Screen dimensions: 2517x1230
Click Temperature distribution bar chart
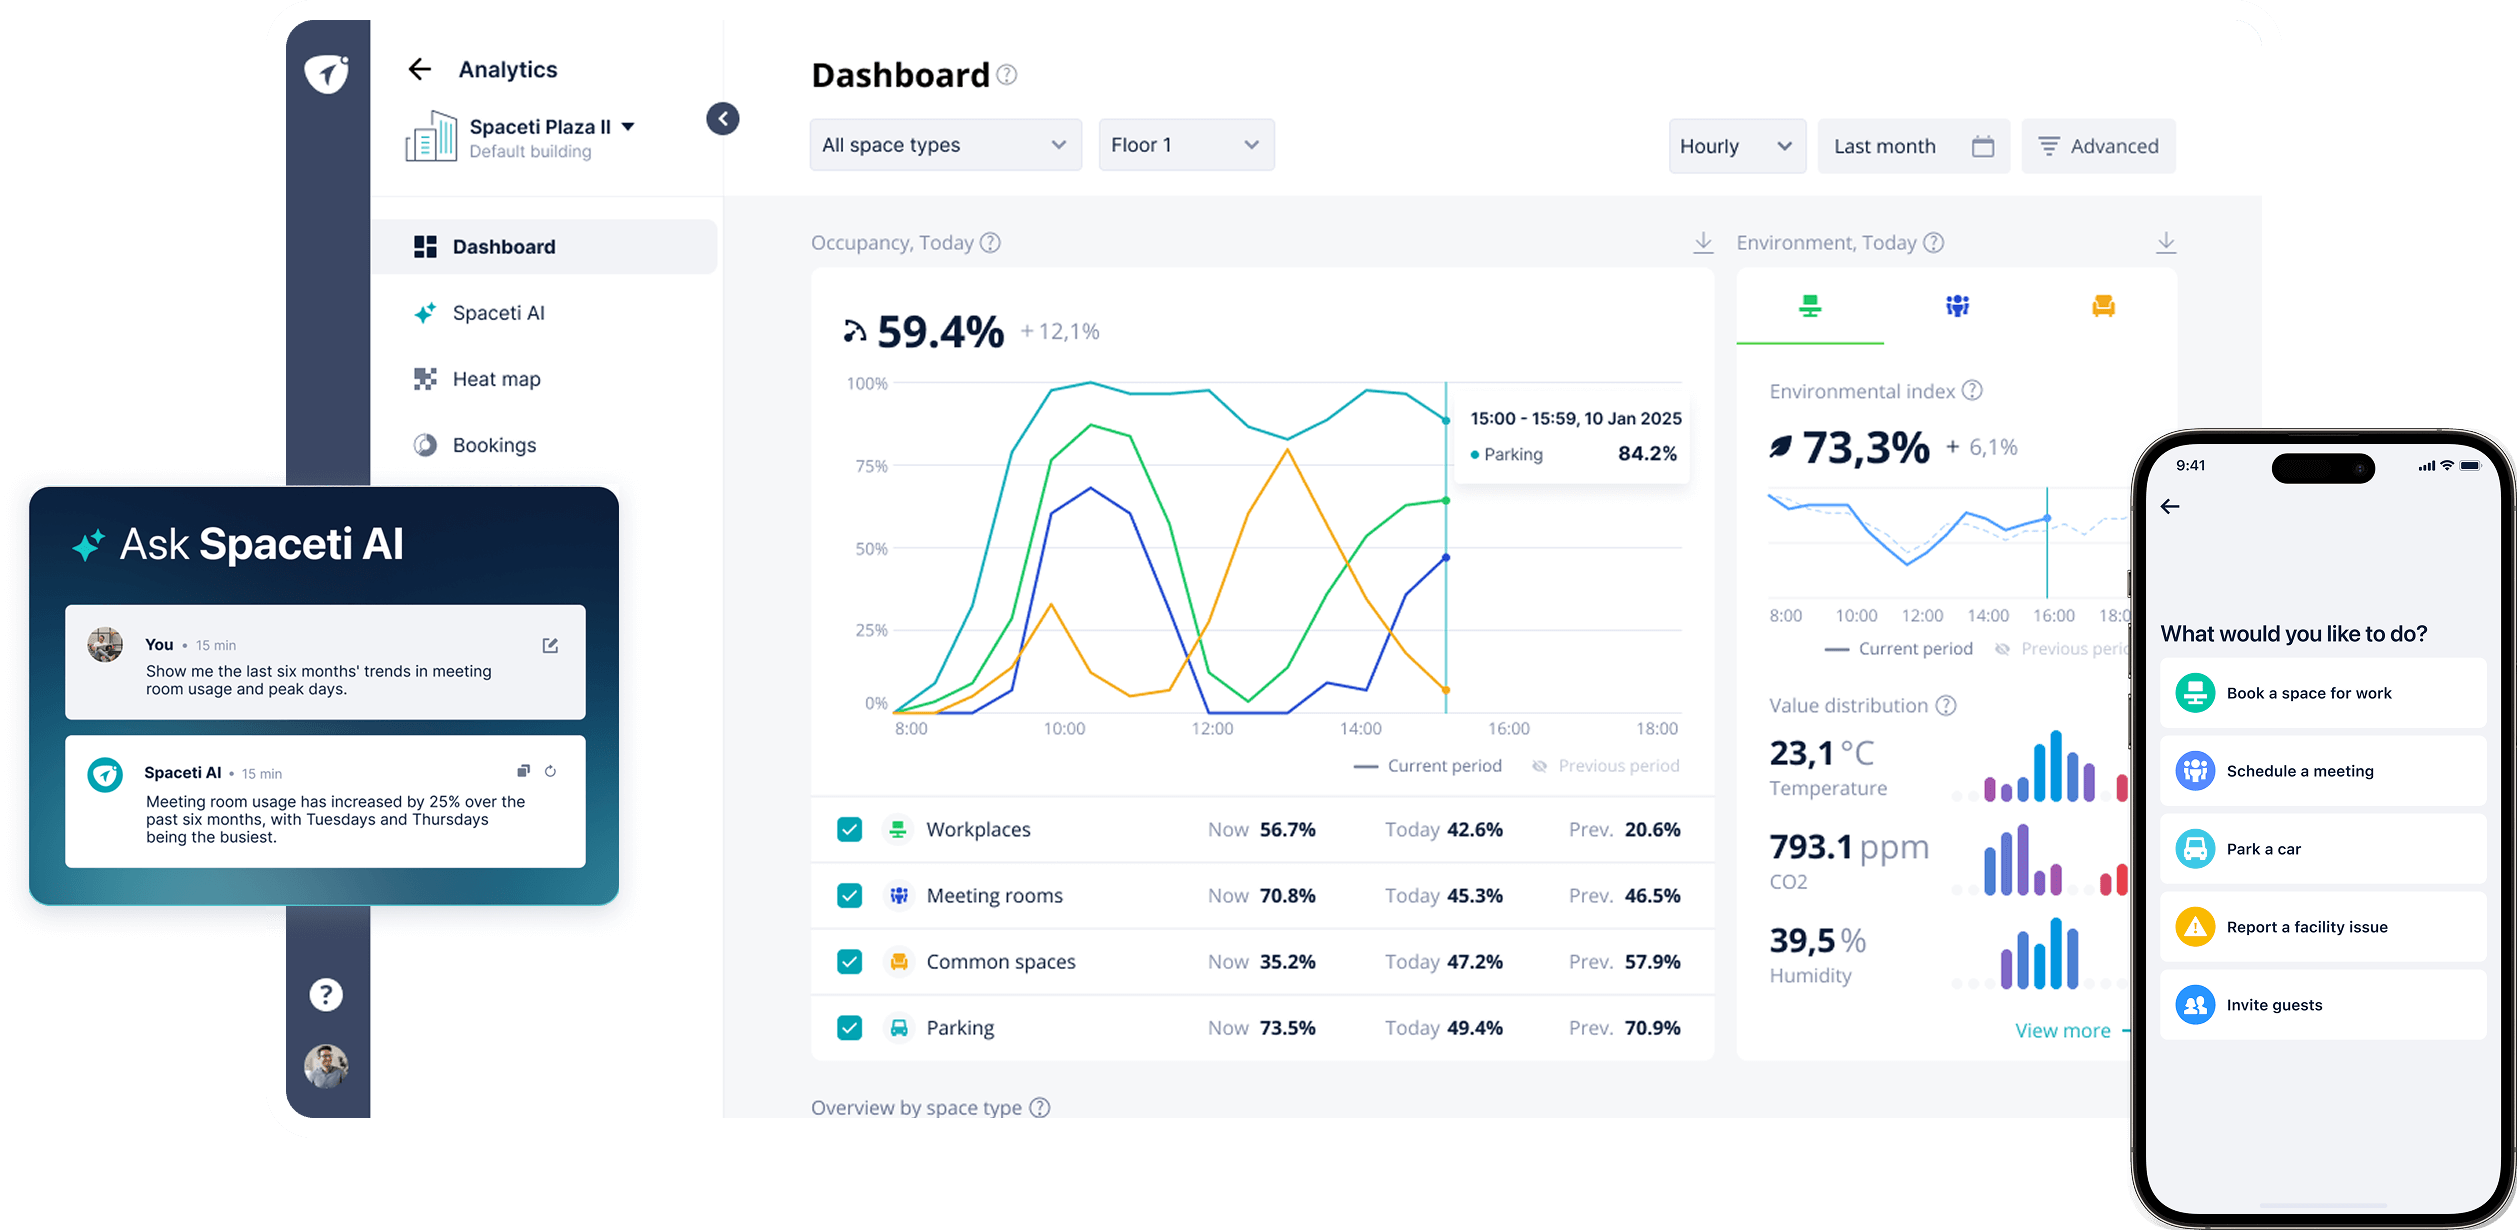click(2039, 766)
